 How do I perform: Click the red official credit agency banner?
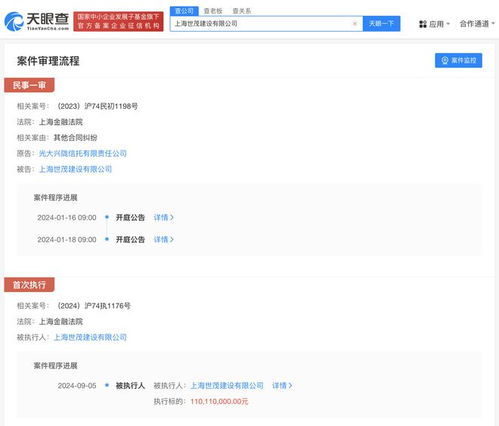tap(118, 21)
